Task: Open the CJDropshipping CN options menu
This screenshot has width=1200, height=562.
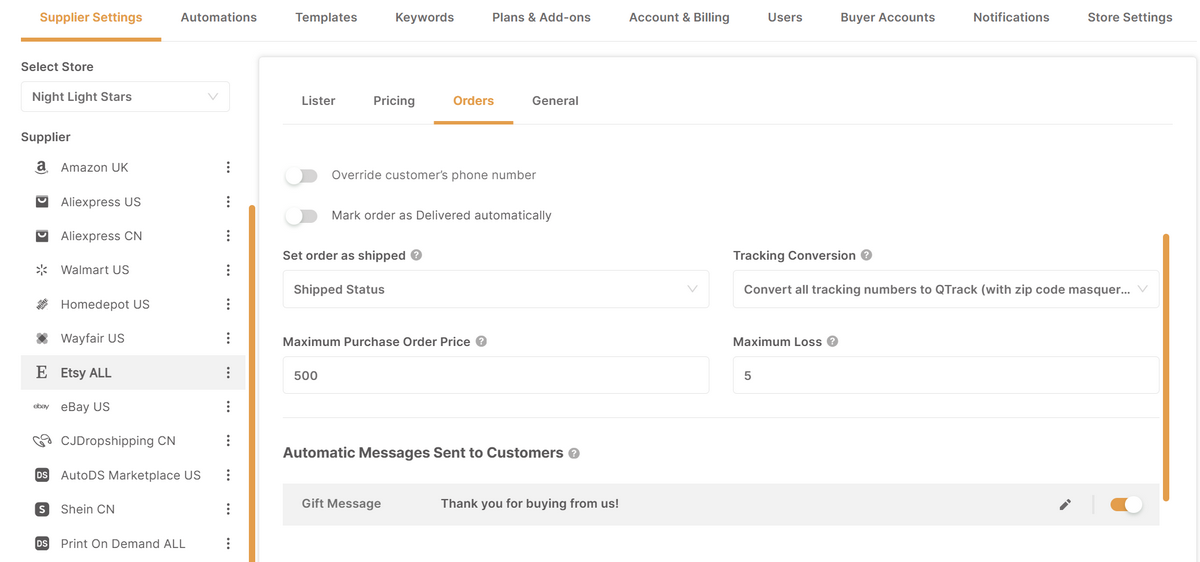Action: [x=228, y=441]
